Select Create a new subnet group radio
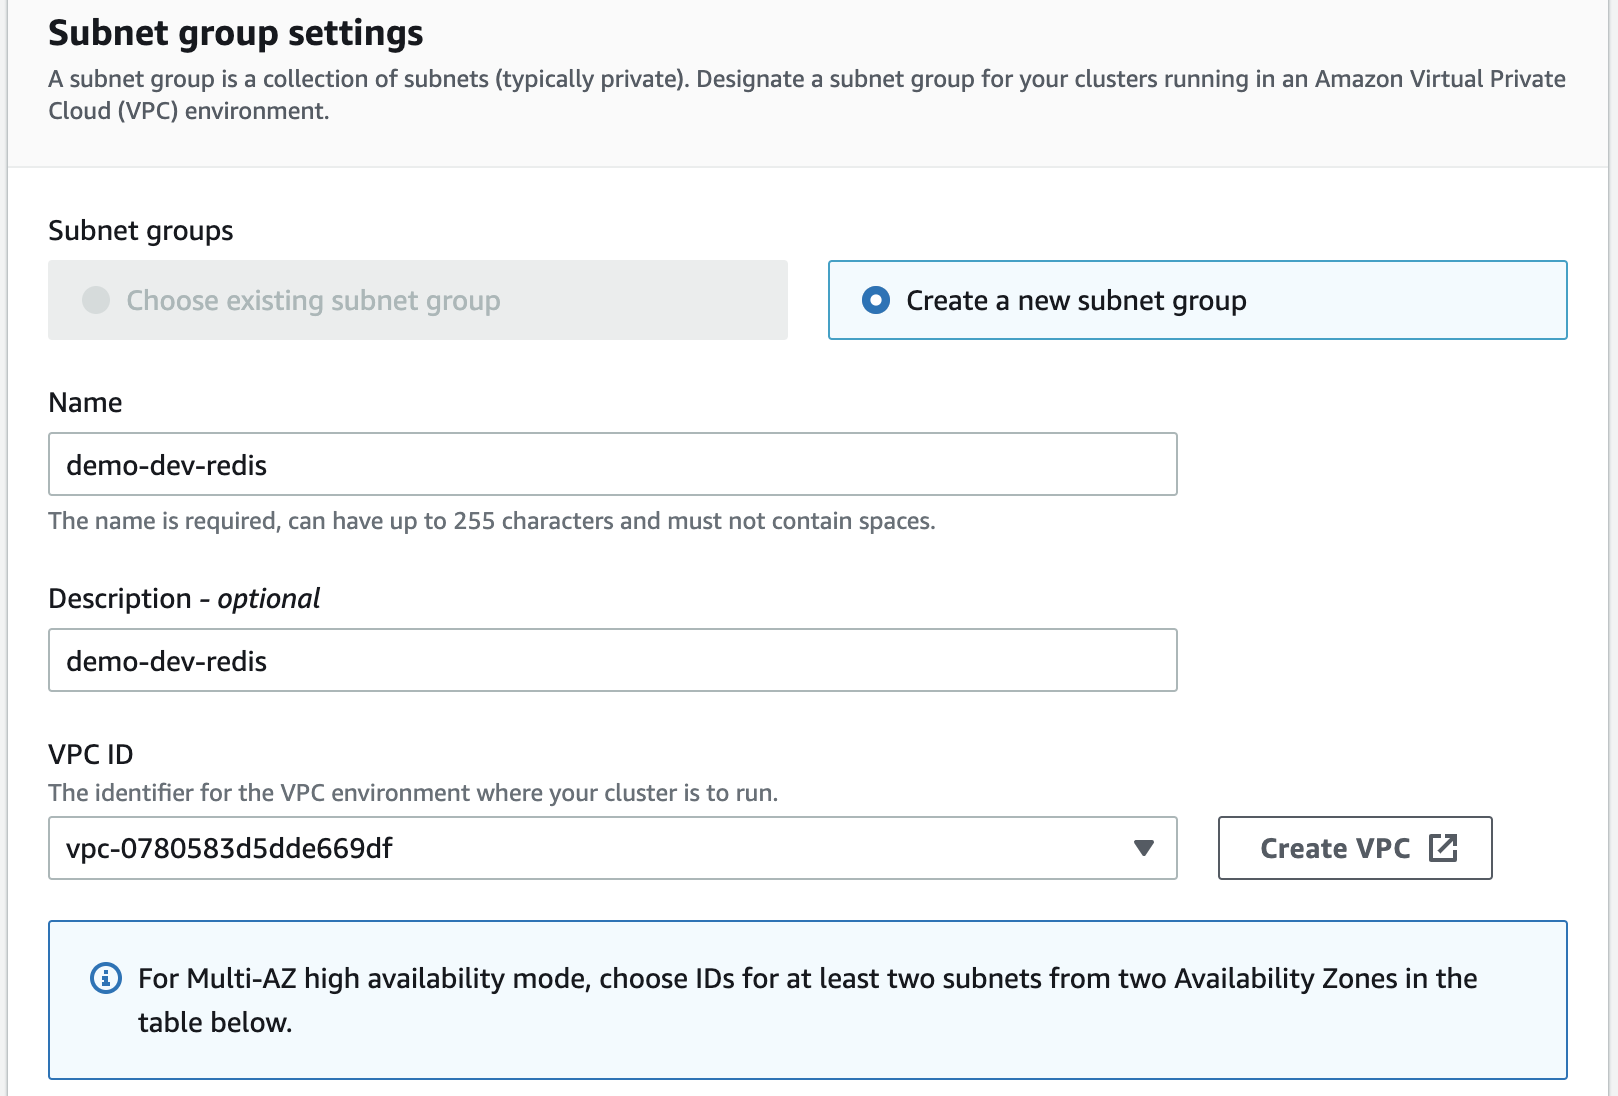1618x1096 pixels. pos(876,300)
